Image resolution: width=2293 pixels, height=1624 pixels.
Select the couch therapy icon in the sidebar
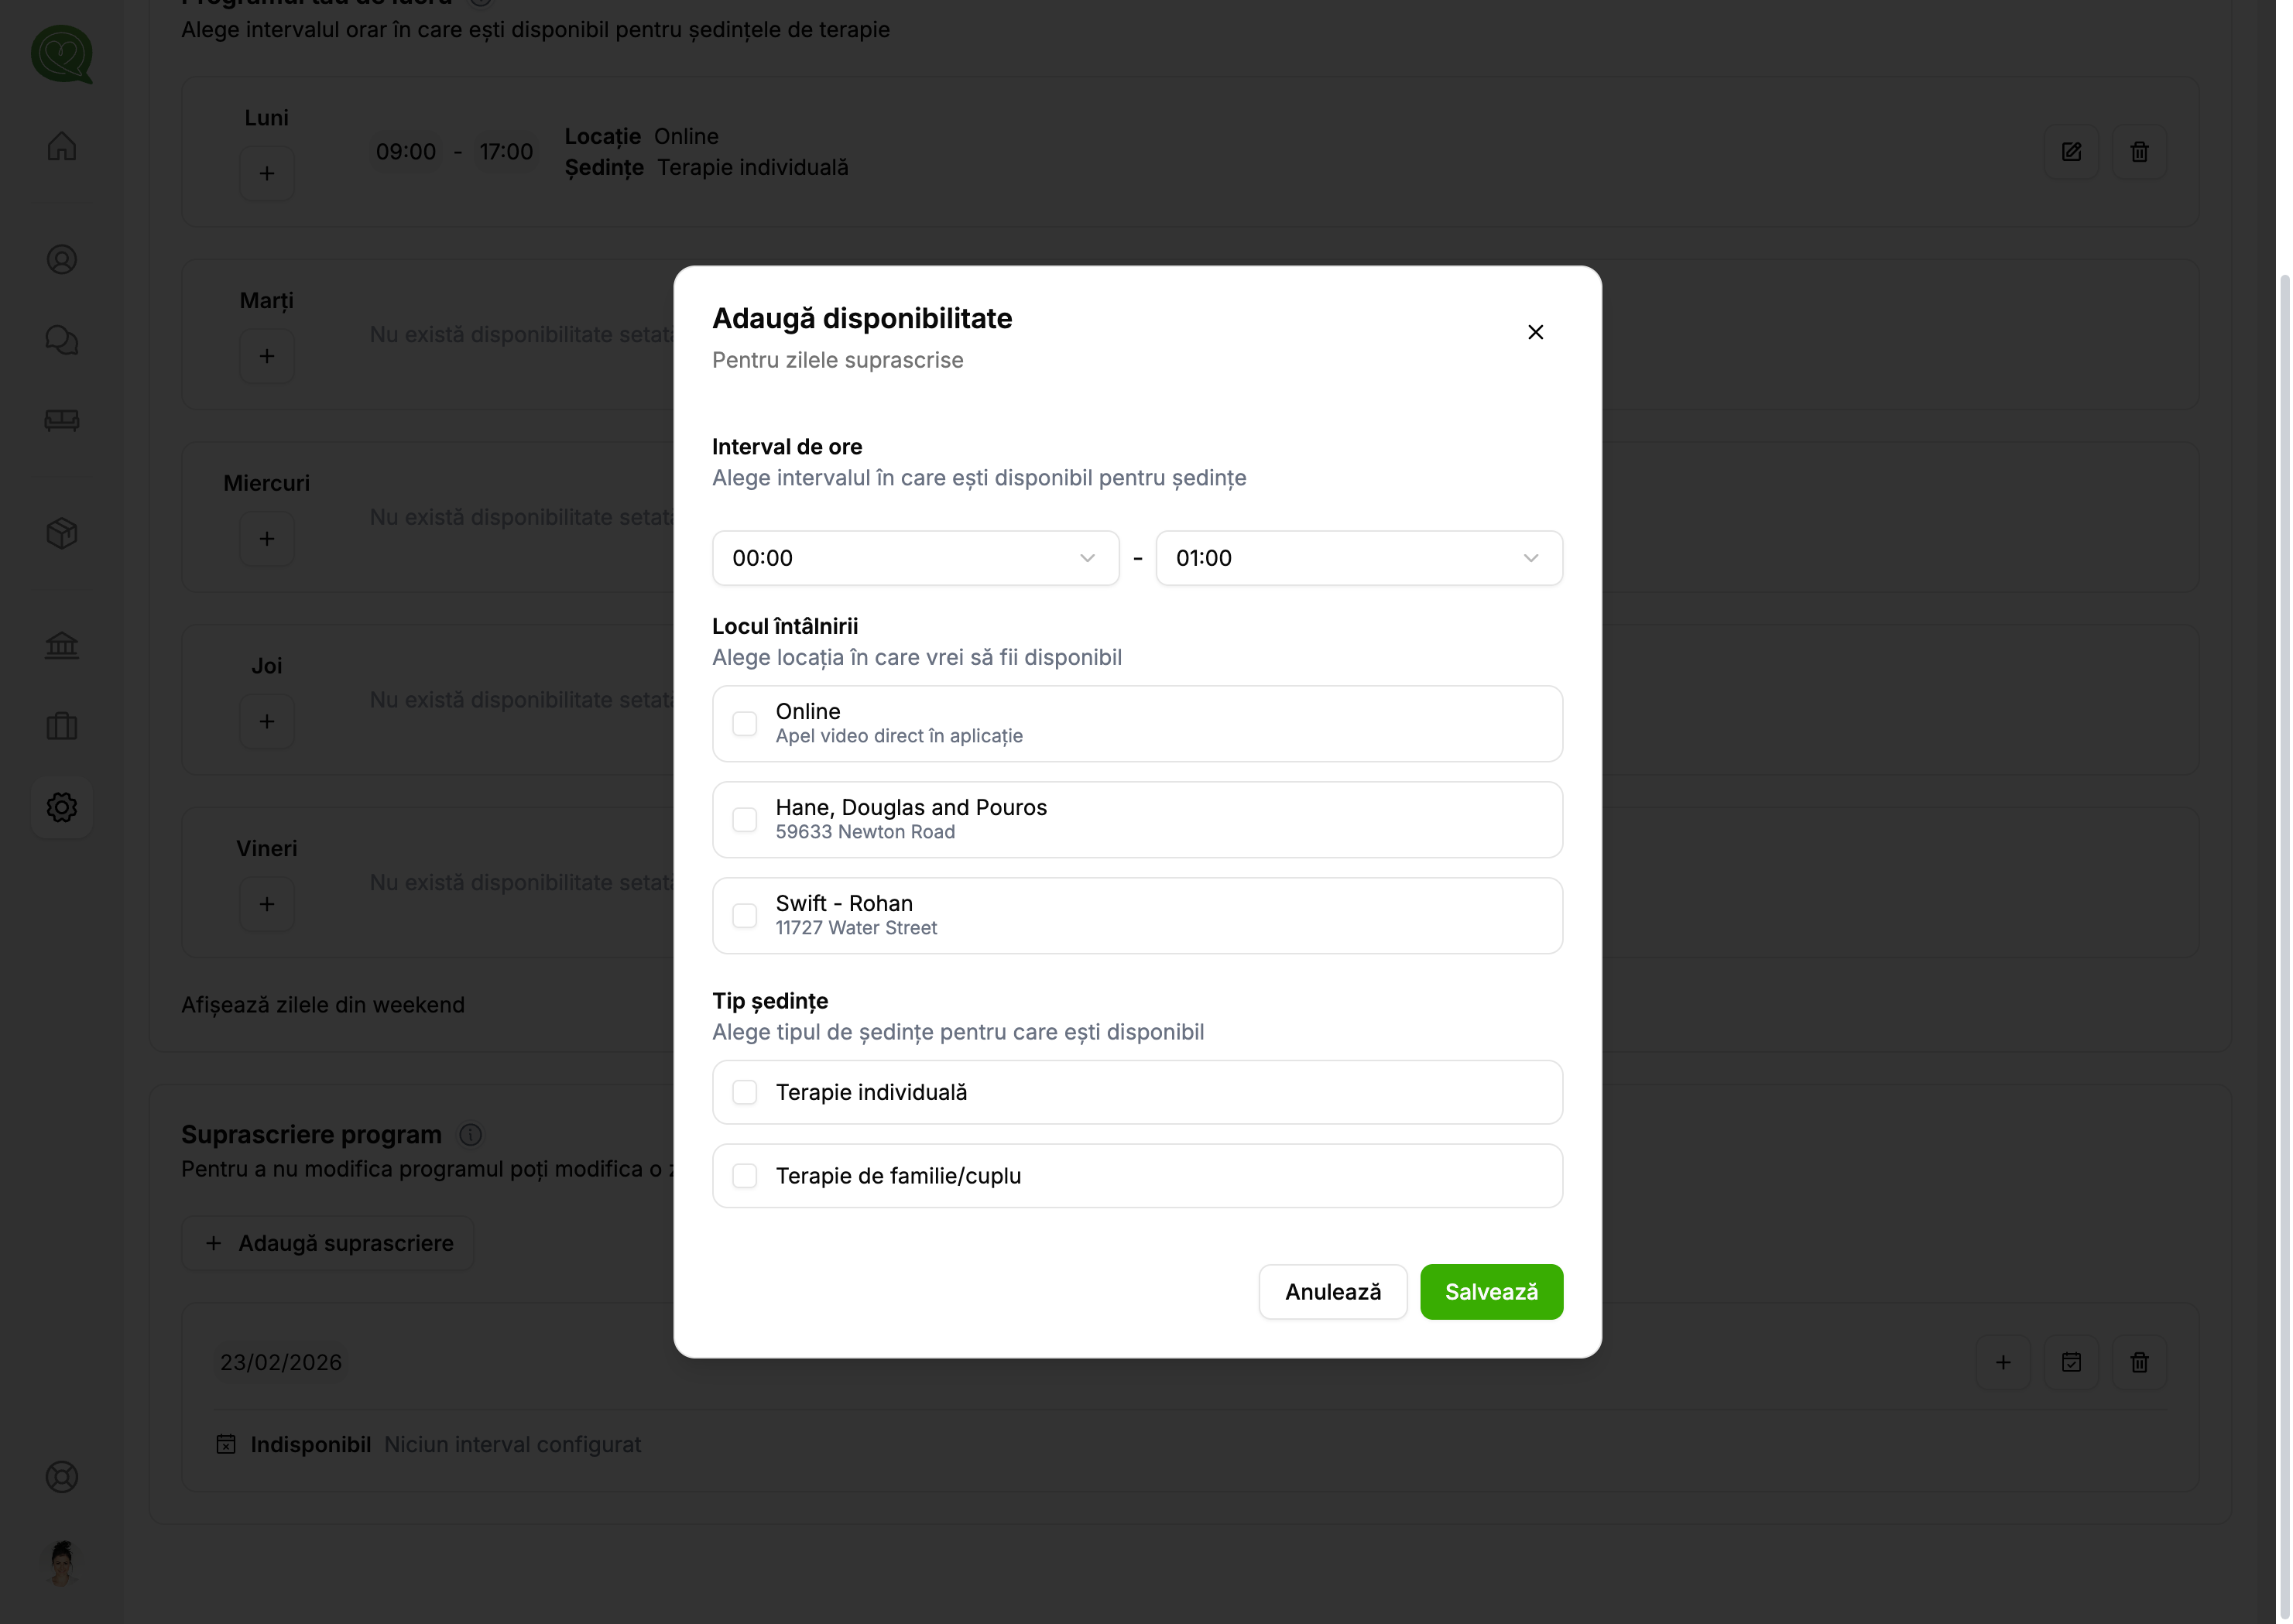[x=61, y=420]
